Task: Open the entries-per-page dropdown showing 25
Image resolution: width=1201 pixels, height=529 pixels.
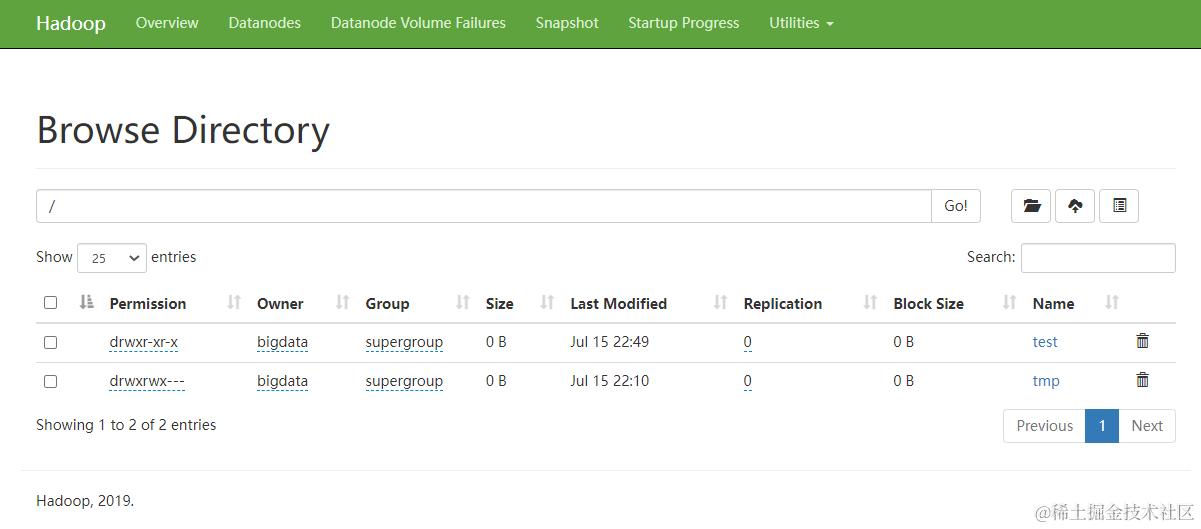Action: [112, 258]
